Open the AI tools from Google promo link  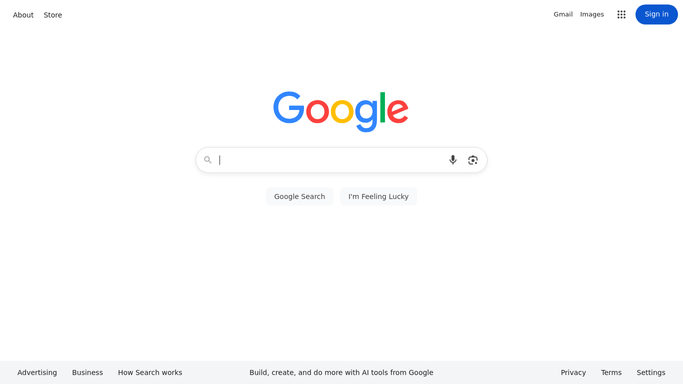click(x=341, y=372)
